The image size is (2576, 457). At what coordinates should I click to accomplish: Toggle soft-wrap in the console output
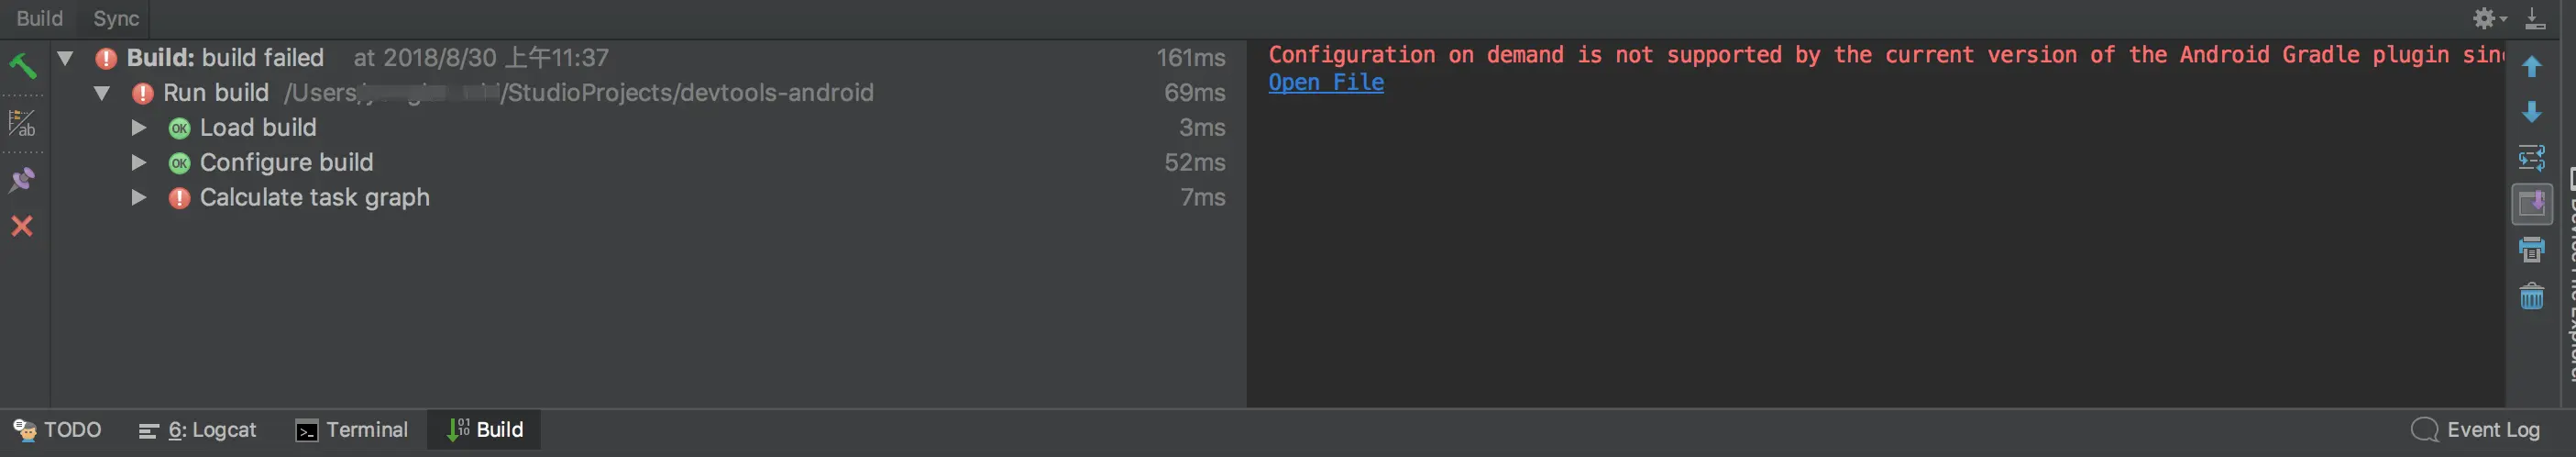coord(2531,158)
